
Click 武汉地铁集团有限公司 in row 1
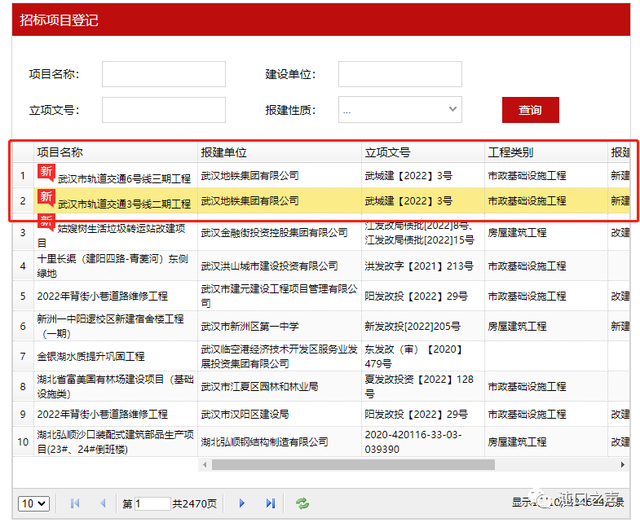(250, 176)
